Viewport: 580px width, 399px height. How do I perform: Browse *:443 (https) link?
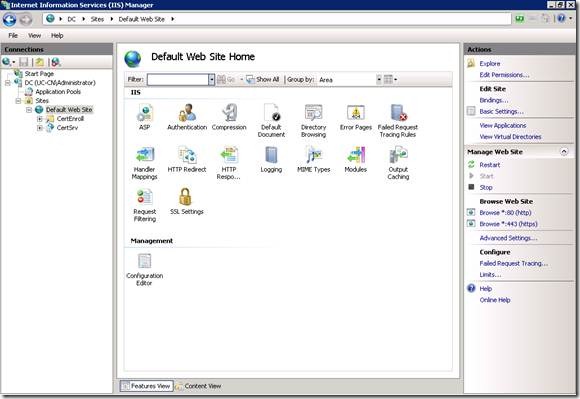[x=508, y=224]
